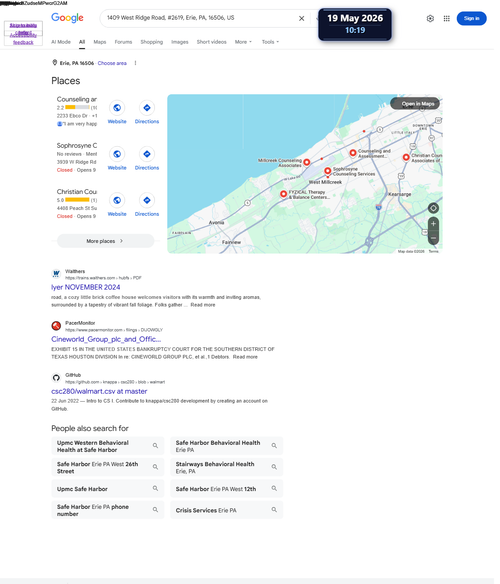Image resolution: width=500 pixels, height=584 pixels.
Task: Click the map locate-me target icon
Action: point(433,208)
